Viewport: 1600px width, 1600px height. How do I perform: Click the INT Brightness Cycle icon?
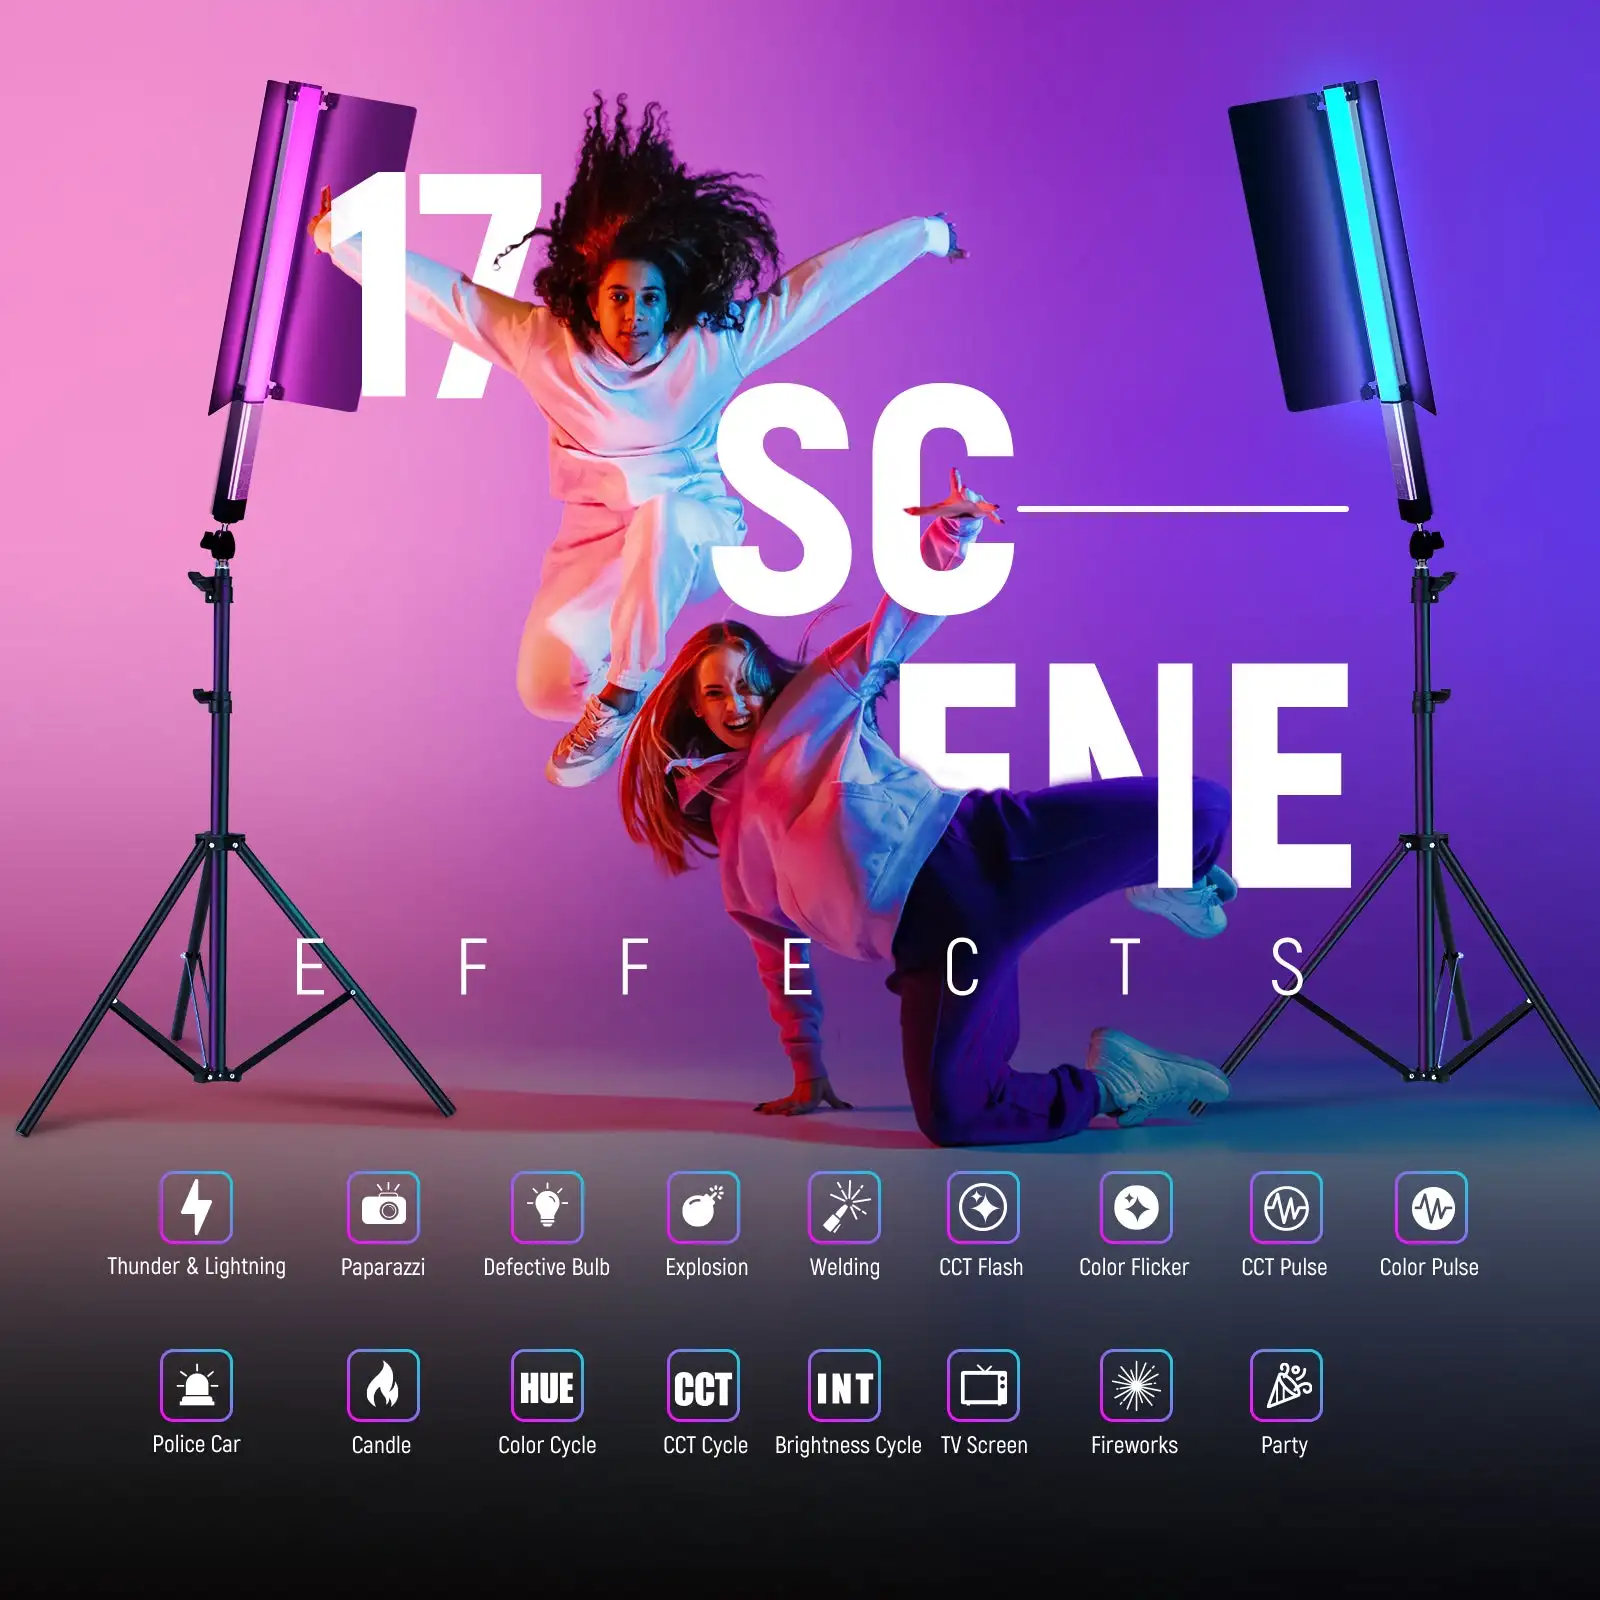pos(844,1385)
